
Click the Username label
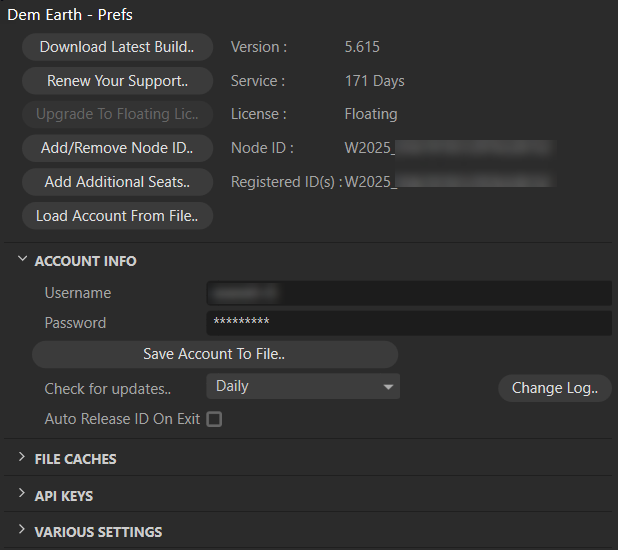[78, 293]
